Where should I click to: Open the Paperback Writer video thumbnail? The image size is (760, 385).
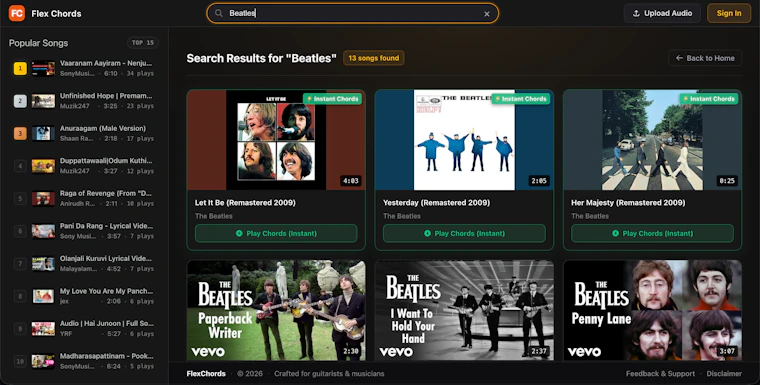click(276, 310)
